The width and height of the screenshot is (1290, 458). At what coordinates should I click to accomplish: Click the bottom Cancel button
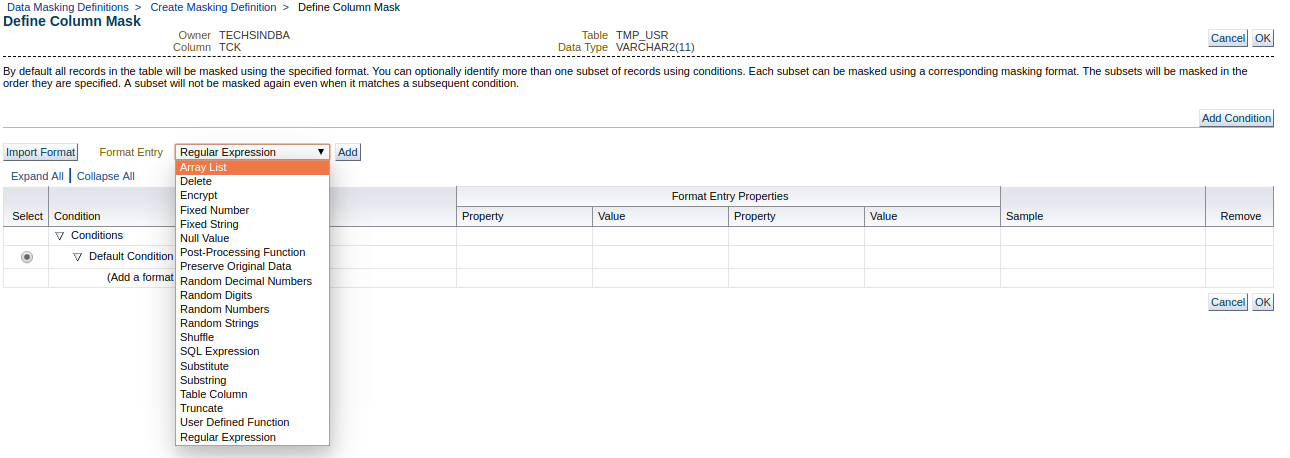click(x=1228, y=302)
